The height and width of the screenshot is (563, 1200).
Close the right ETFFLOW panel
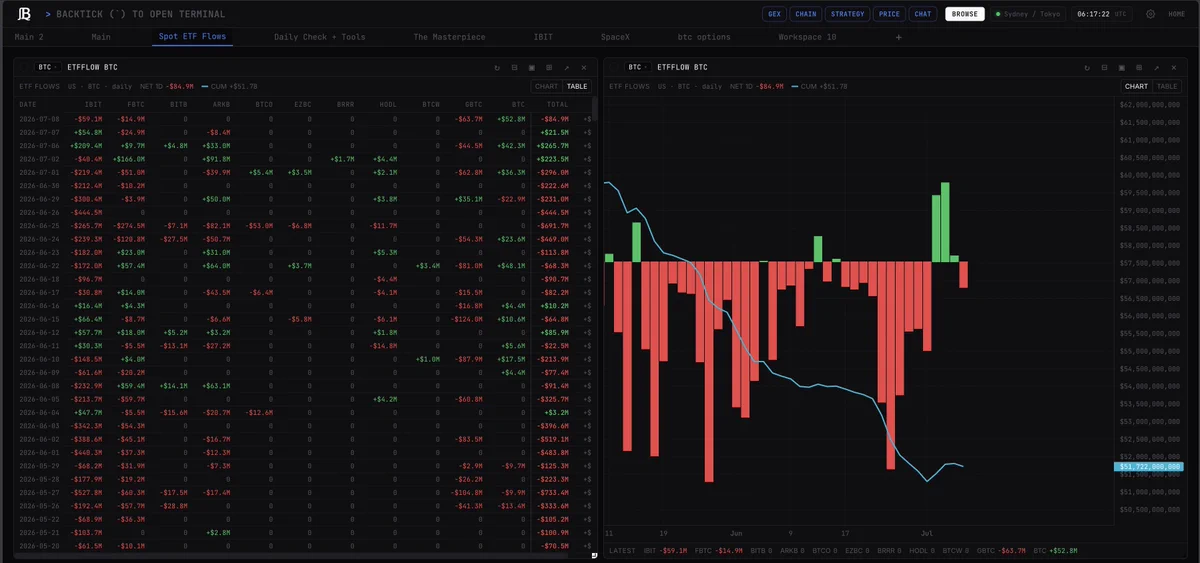pos(1174,67)
